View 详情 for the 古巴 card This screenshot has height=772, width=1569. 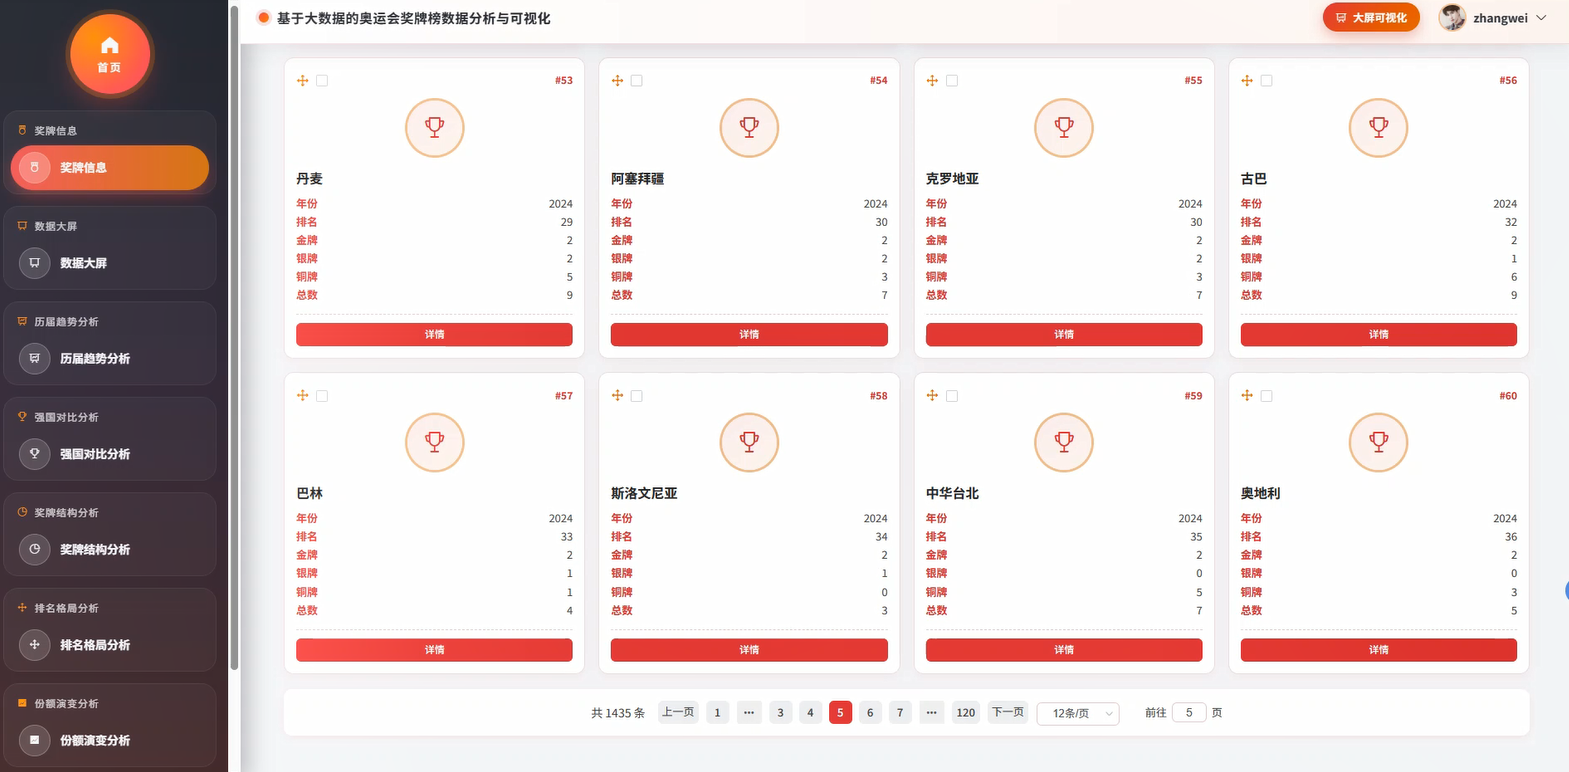point(1378,334)
